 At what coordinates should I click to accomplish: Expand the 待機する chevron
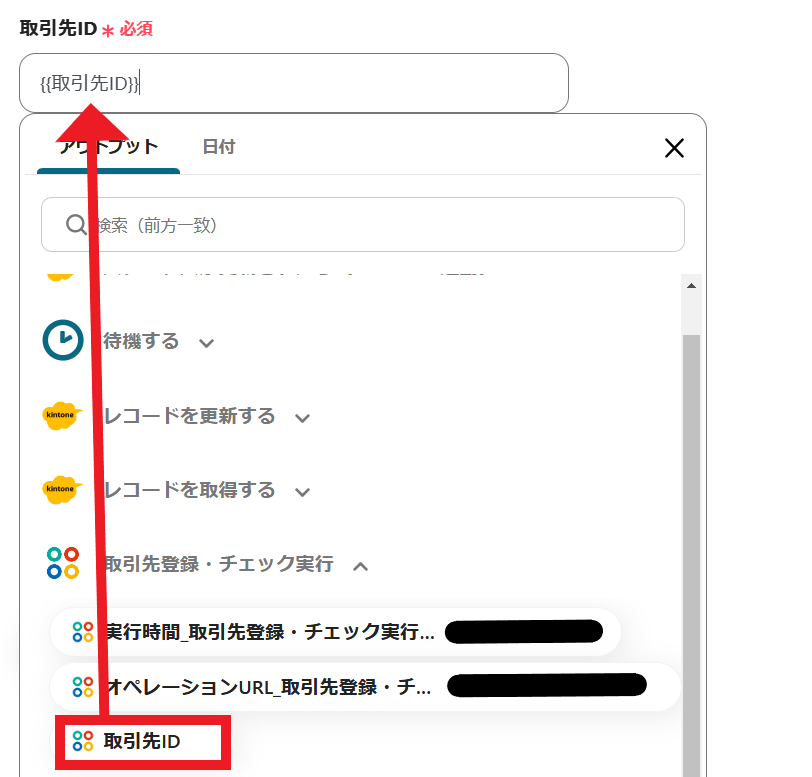207,343
